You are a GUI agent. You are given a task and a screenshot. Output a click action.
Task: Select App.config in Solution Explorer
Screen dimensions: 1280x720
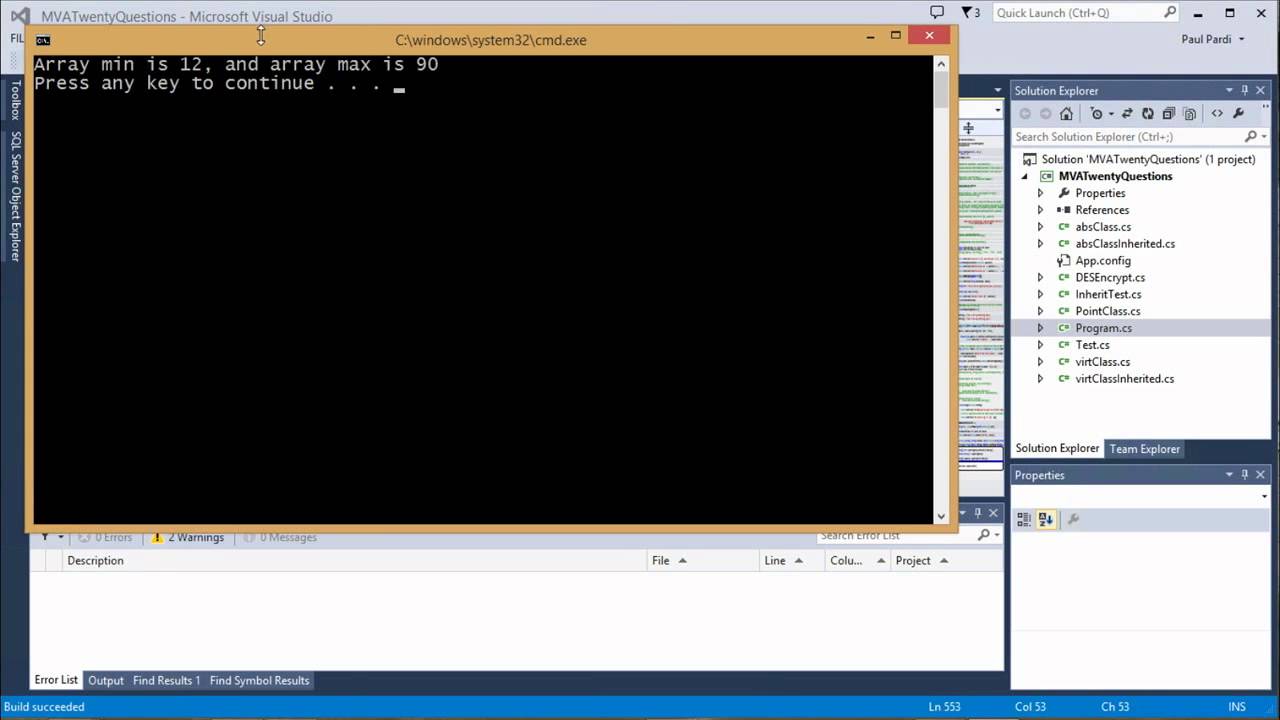pyautogui.click(x=1103, y=260)
